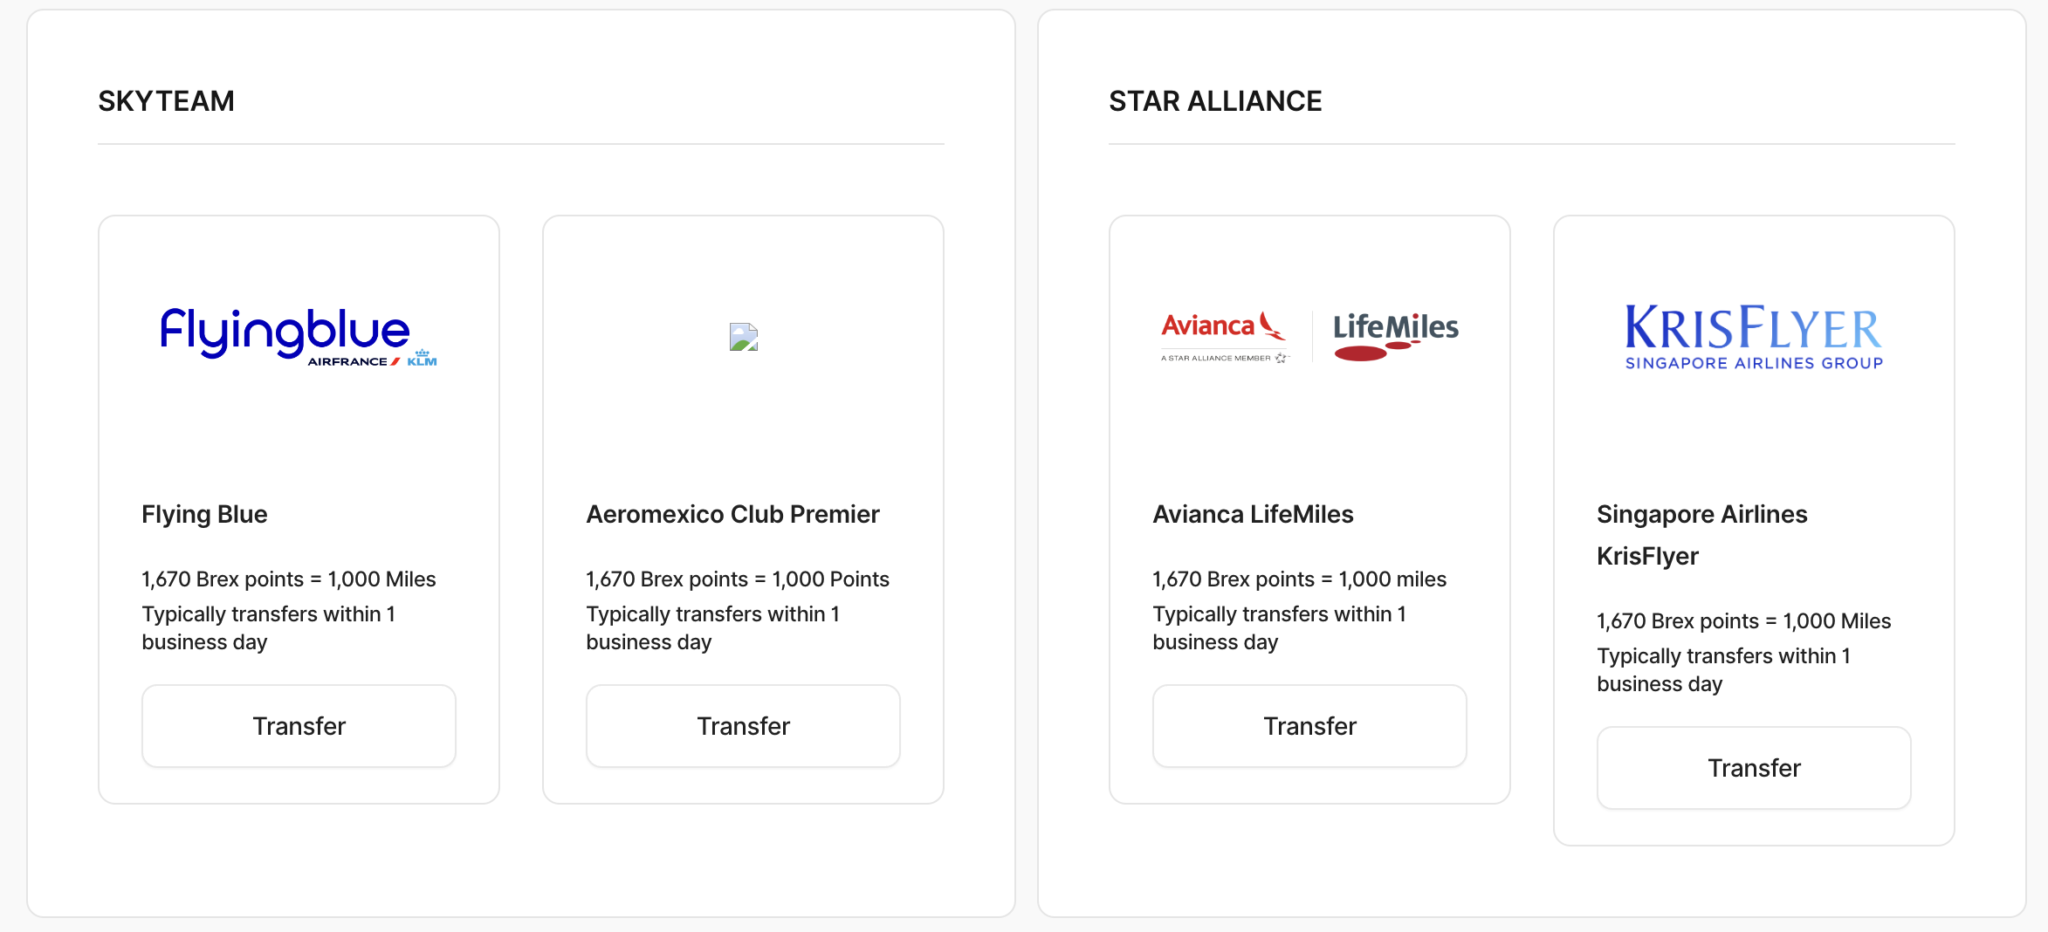Click the KLM crown logo
Image resolution: width=2048 pixels, height=932 pixels.
click(422, 358)
